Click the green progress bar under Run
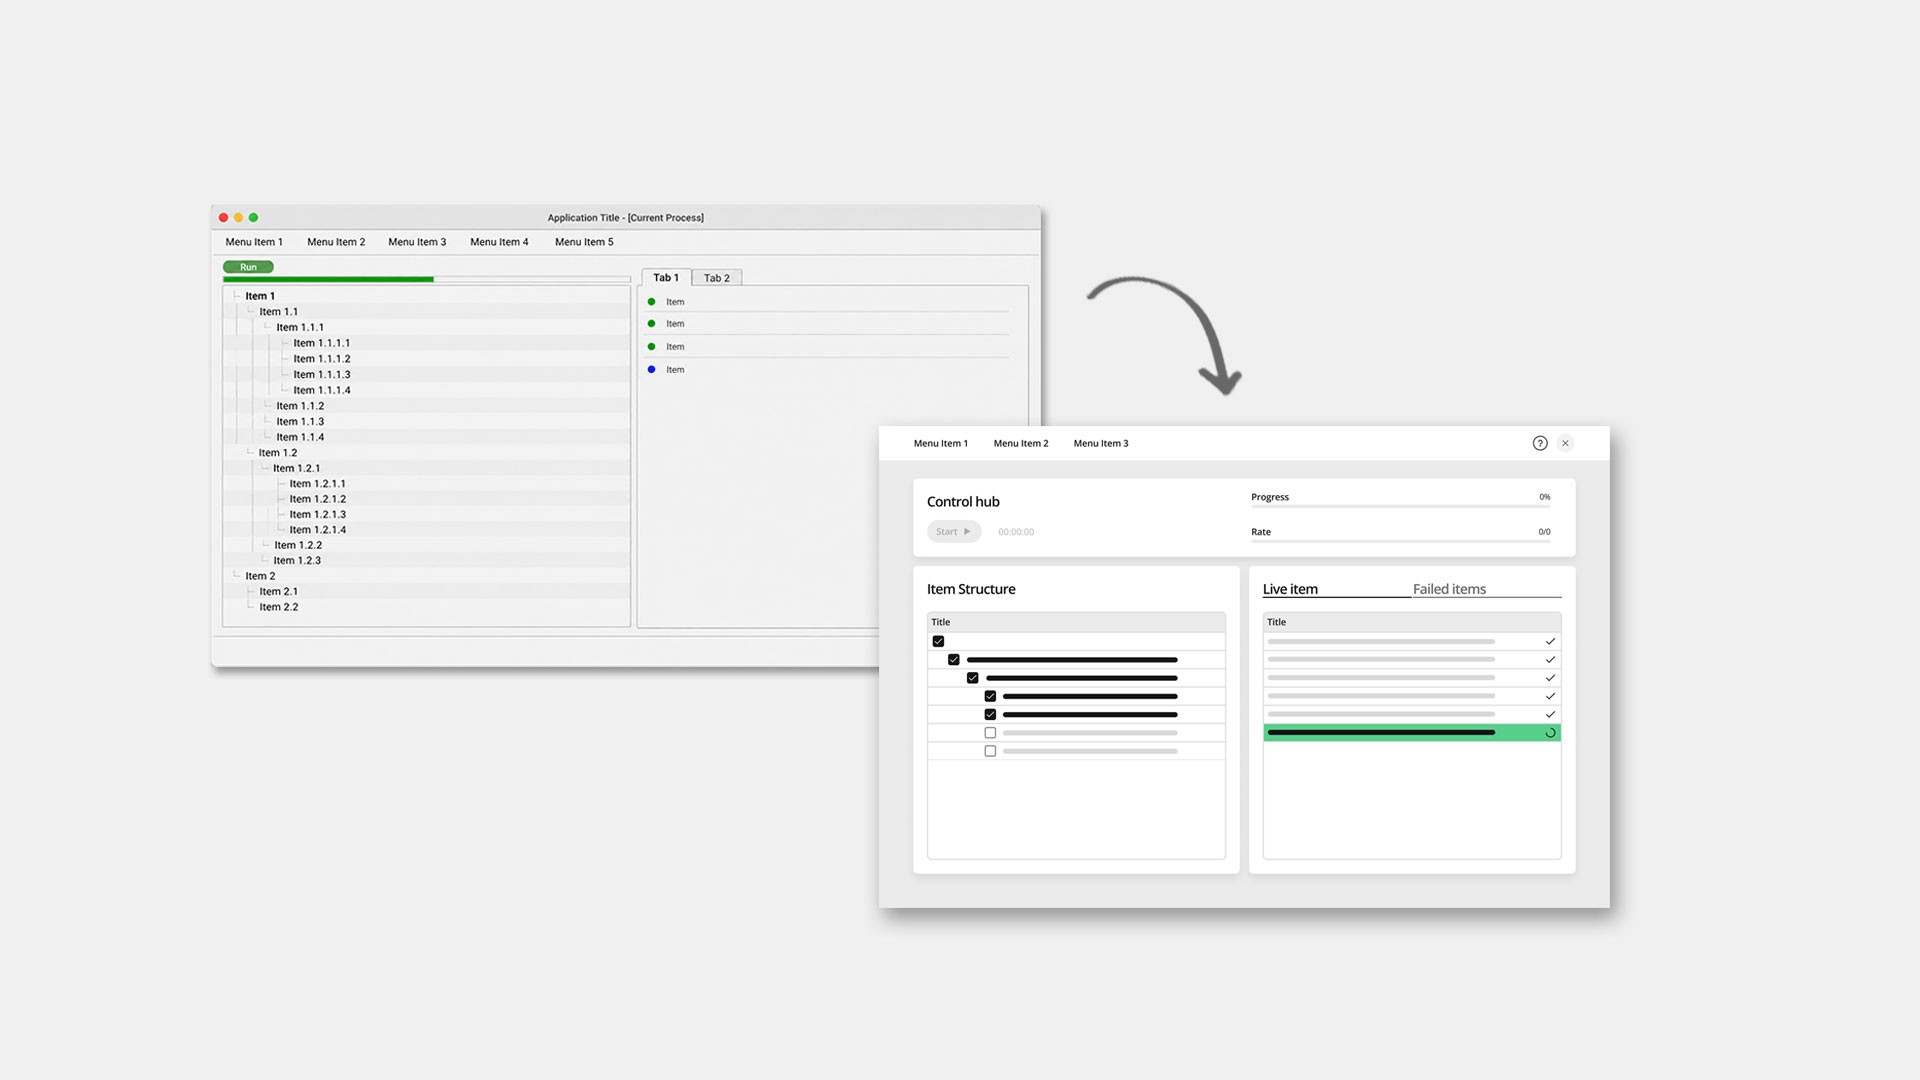1920x1080 pixels. point(328,280)
